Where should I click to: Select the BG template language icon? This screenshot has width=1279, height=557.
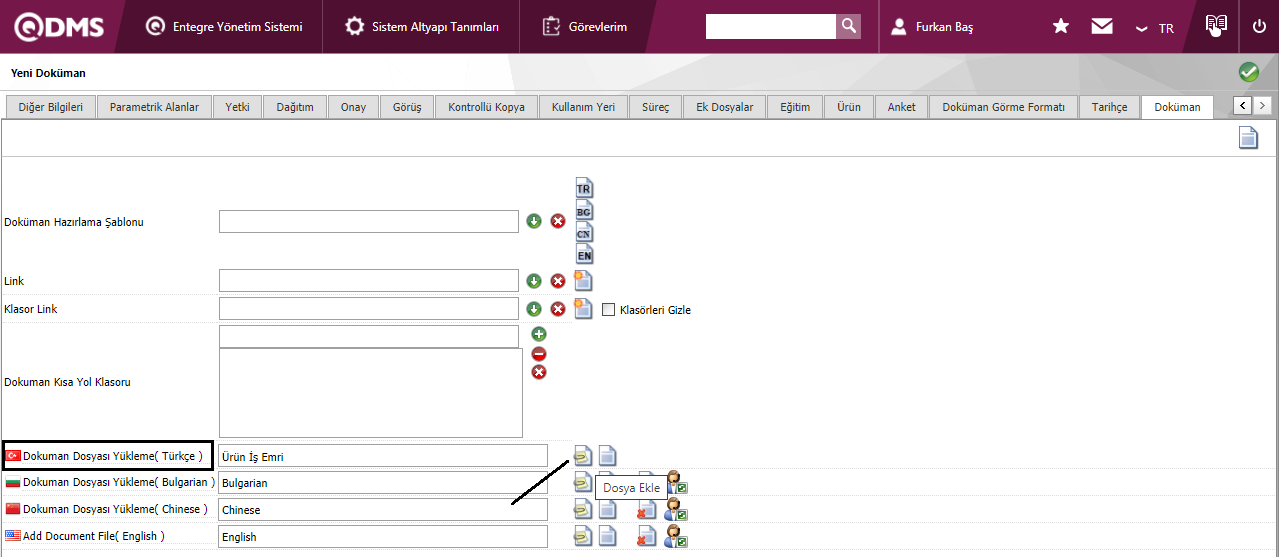(584, 210)
